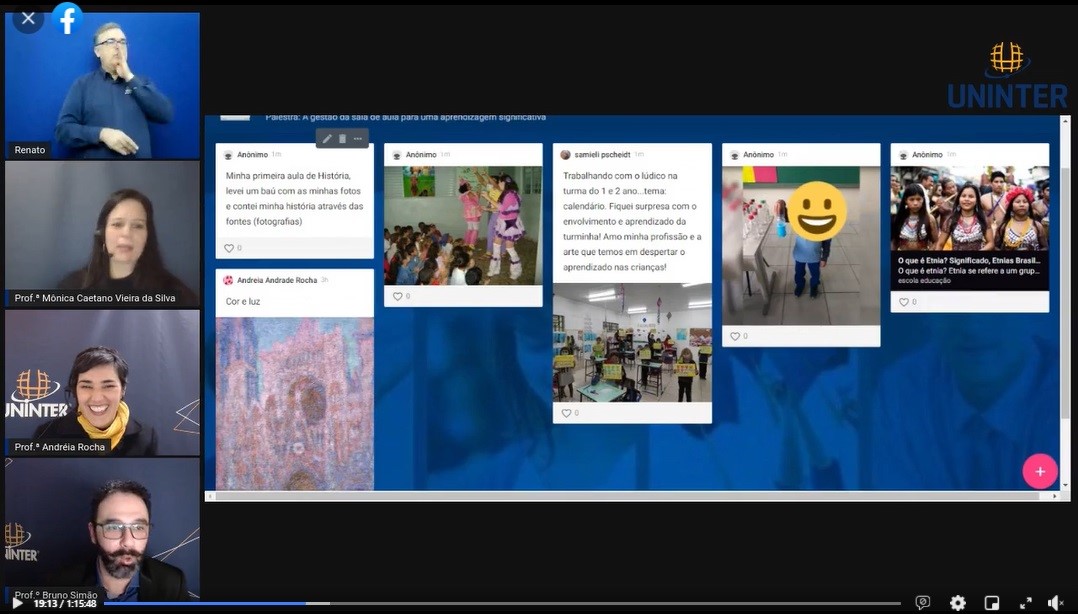Viewport: 1078px width, 614px height.
Task: Click the Facebook logo icon
Action: (67, 18)
